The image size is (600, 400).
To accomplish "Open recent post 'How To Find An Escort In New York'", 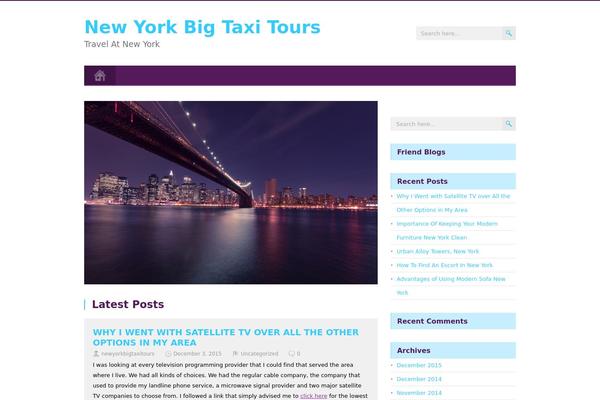I will 445,265.
